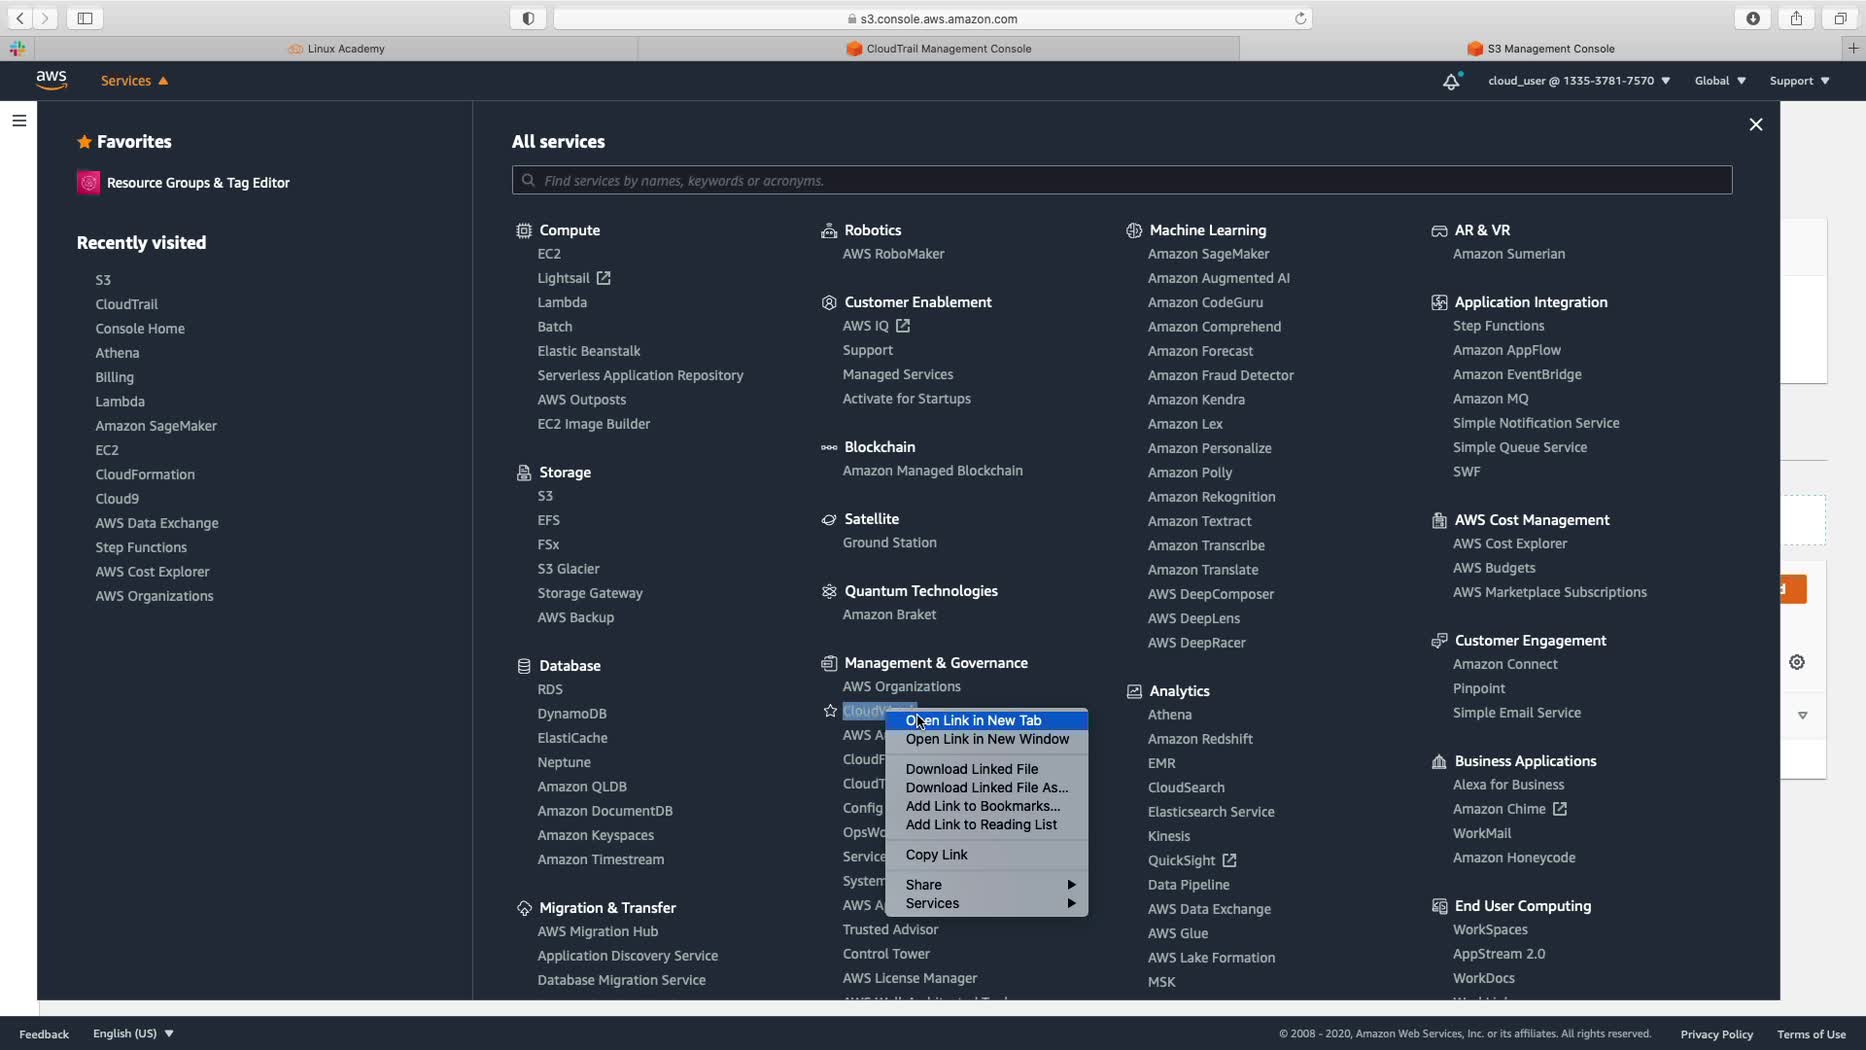This screenshot has height=1050, width=1866.
Task: Click the Database category icon
Action: pos(524,666)
